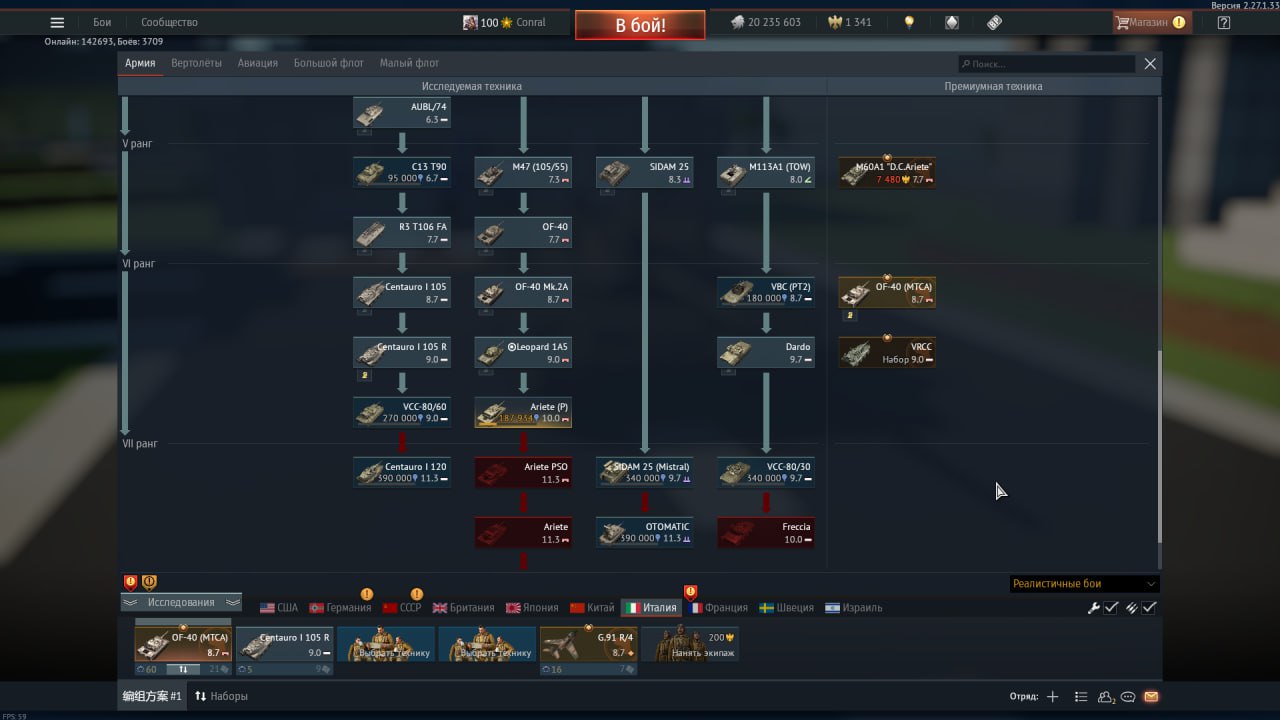Switch to Малый флот tab

tap(409, 63)
